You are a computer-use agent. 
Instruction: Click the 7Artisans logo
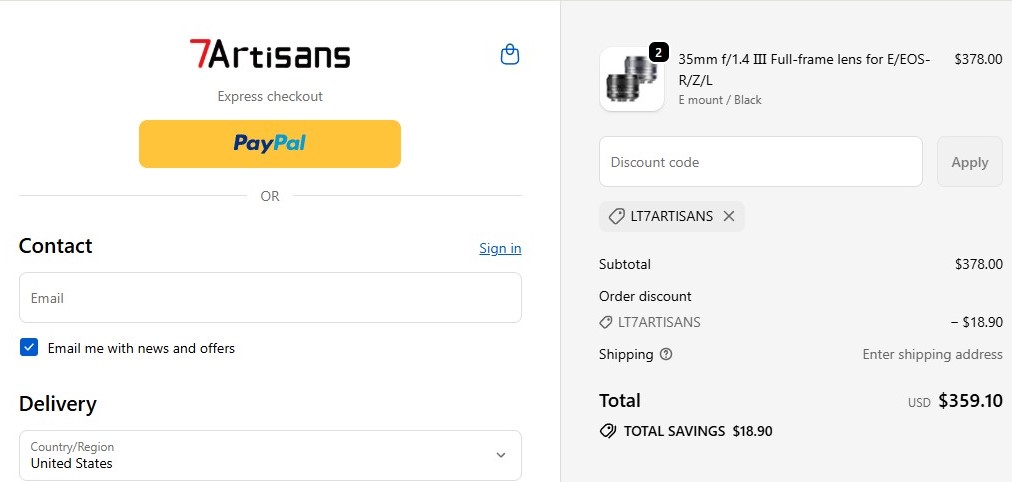coord(270,54)
